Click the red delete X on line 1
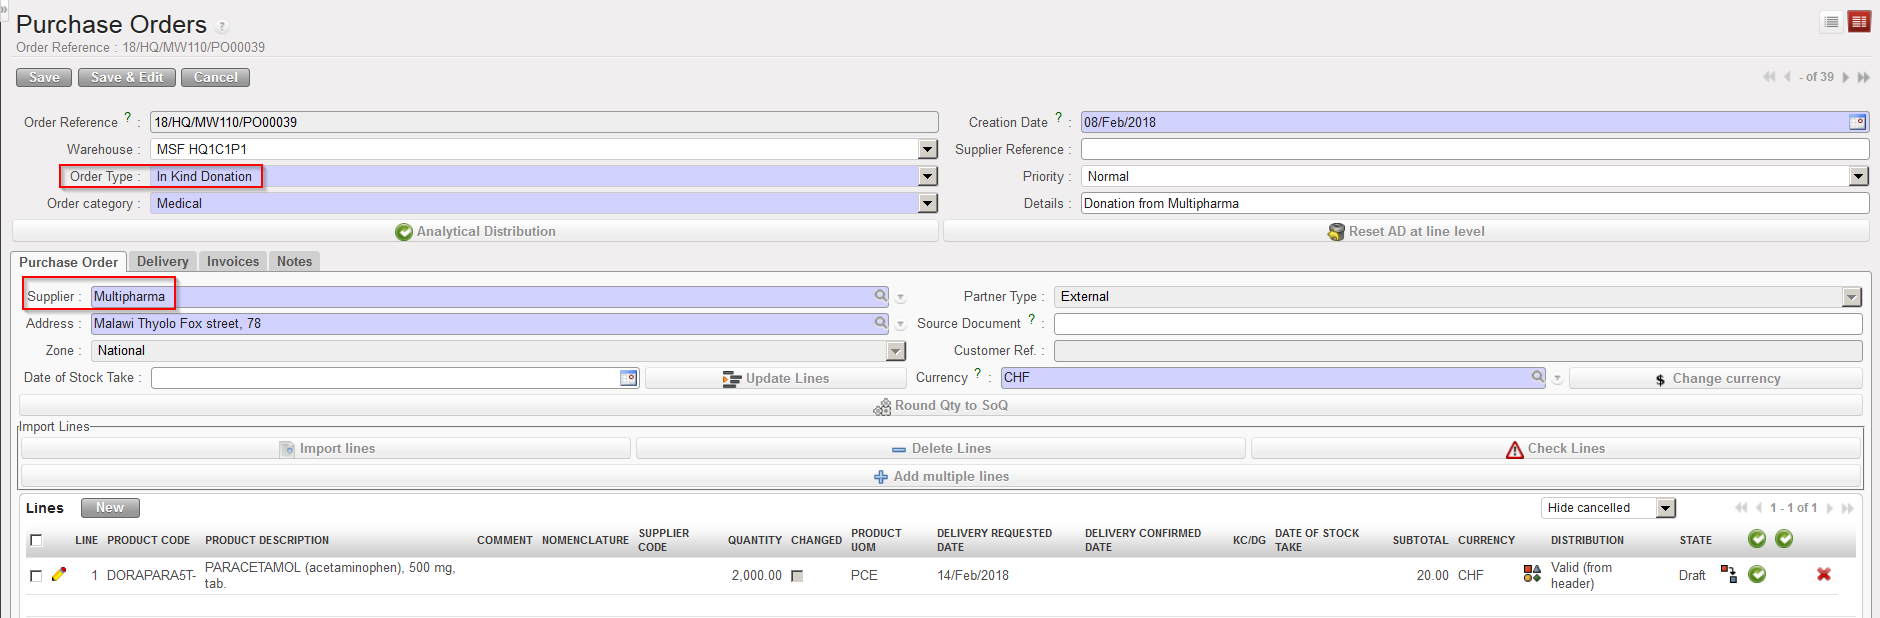The height and width of the screenshot is (618, 1880). [x=1823, y=575]
